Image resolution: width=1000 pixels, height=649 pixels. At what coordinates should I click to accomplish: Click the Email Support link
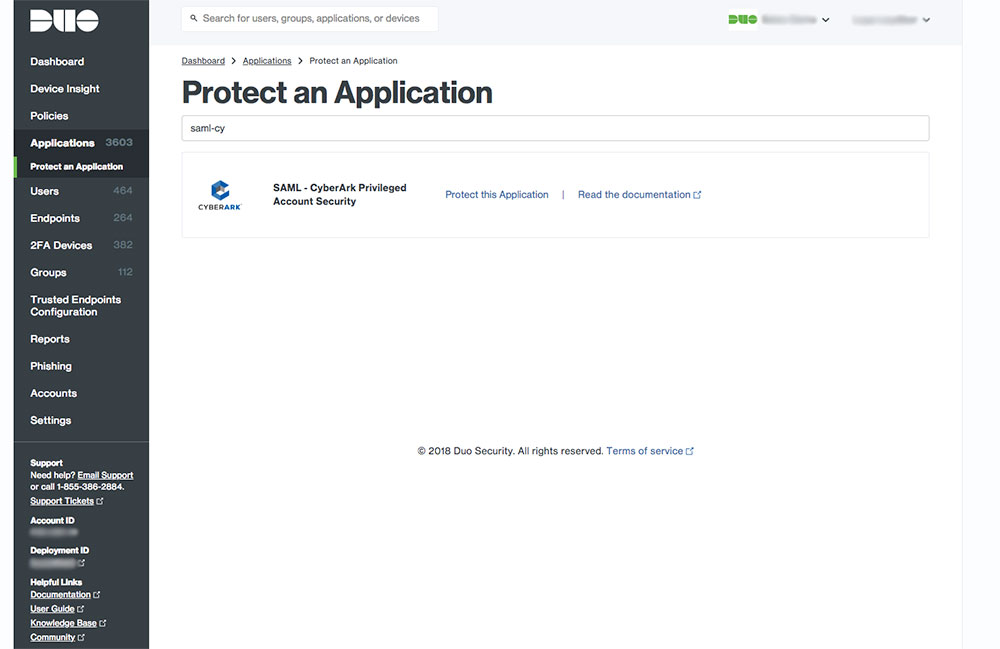point(105,475)
